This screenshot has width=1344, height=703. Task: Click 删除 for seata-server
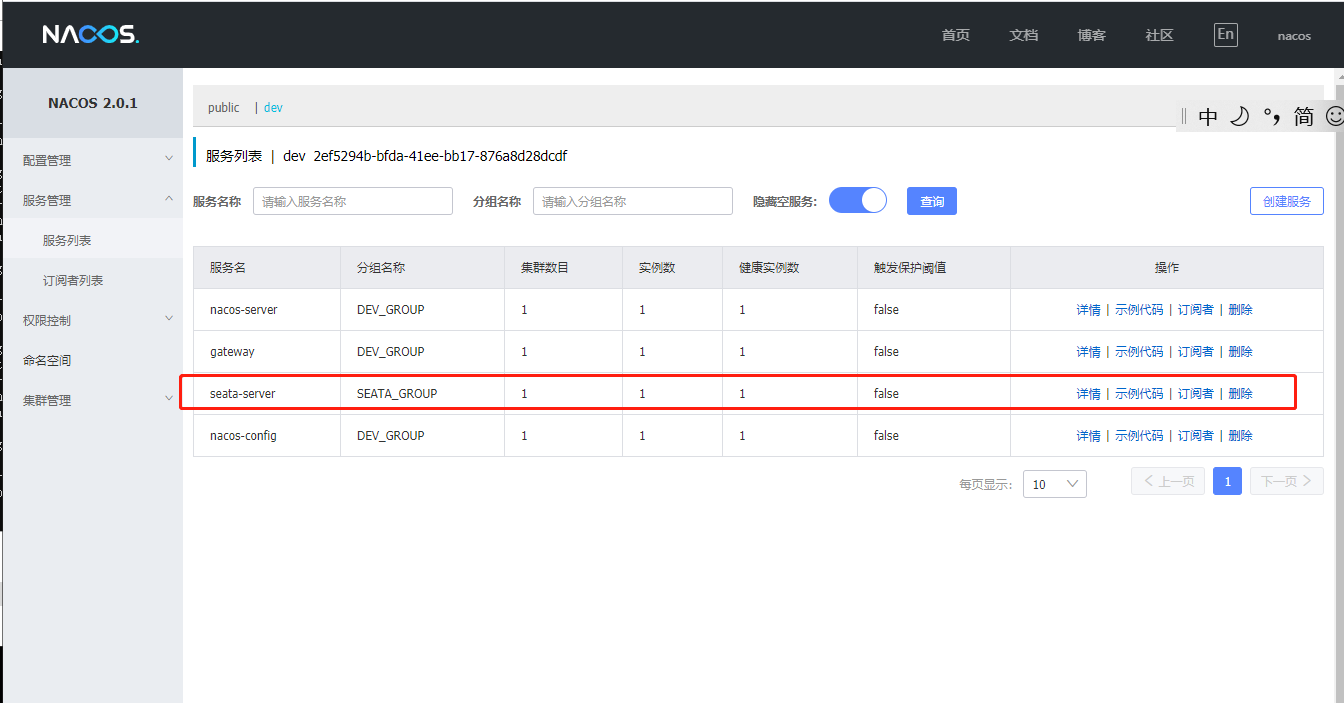[1240, 394]
